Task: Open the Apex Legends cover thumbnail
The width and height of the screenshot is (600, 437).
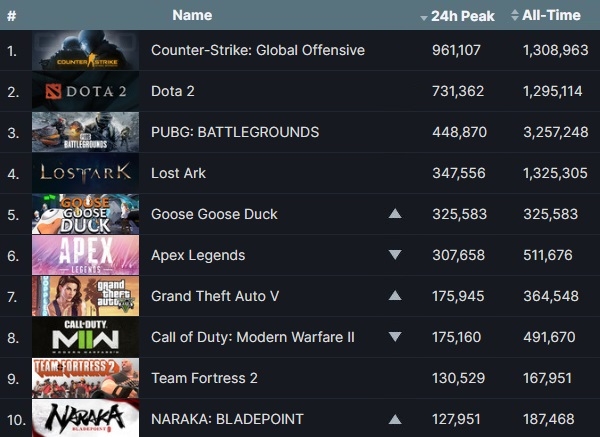Action: (85, 255)
